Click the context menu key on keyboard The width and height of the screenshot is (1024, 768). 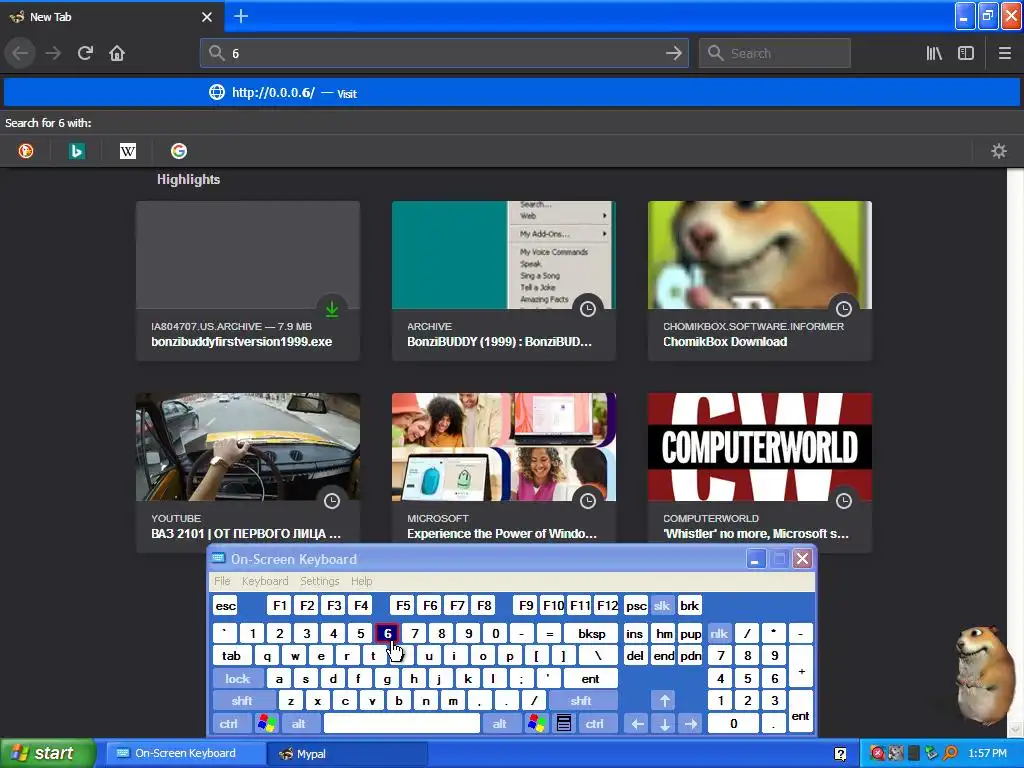[564, 724]
